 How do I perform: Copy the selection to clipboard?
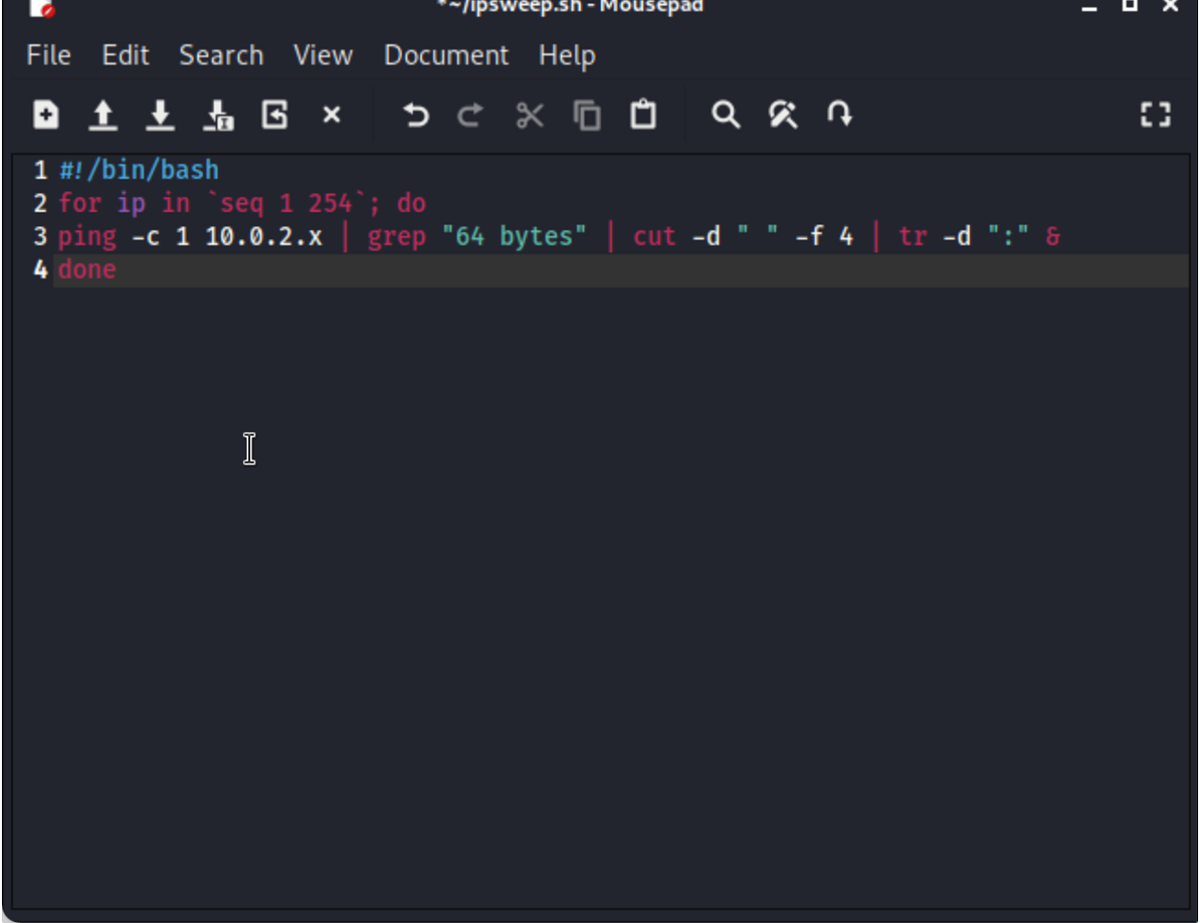(x=586, y=115)
